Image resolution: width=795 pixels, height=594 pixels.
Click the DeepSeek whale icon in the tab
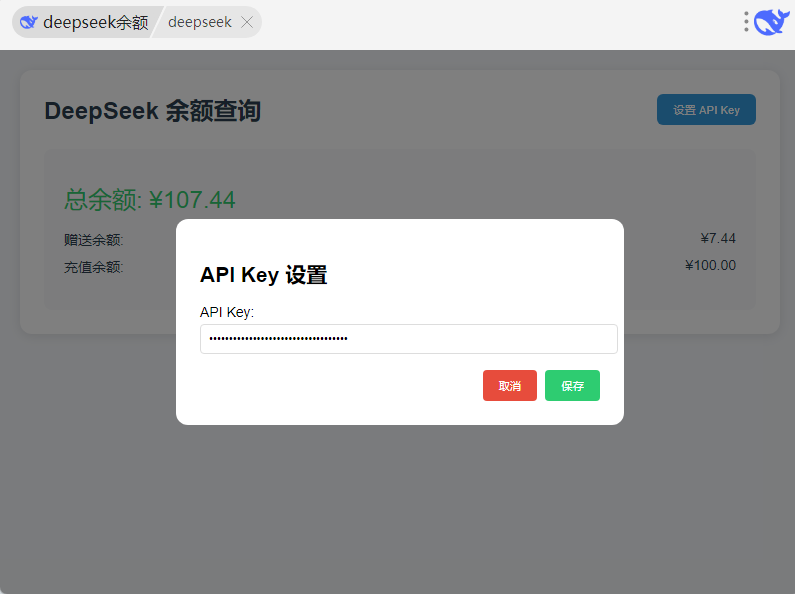[28, 22]
